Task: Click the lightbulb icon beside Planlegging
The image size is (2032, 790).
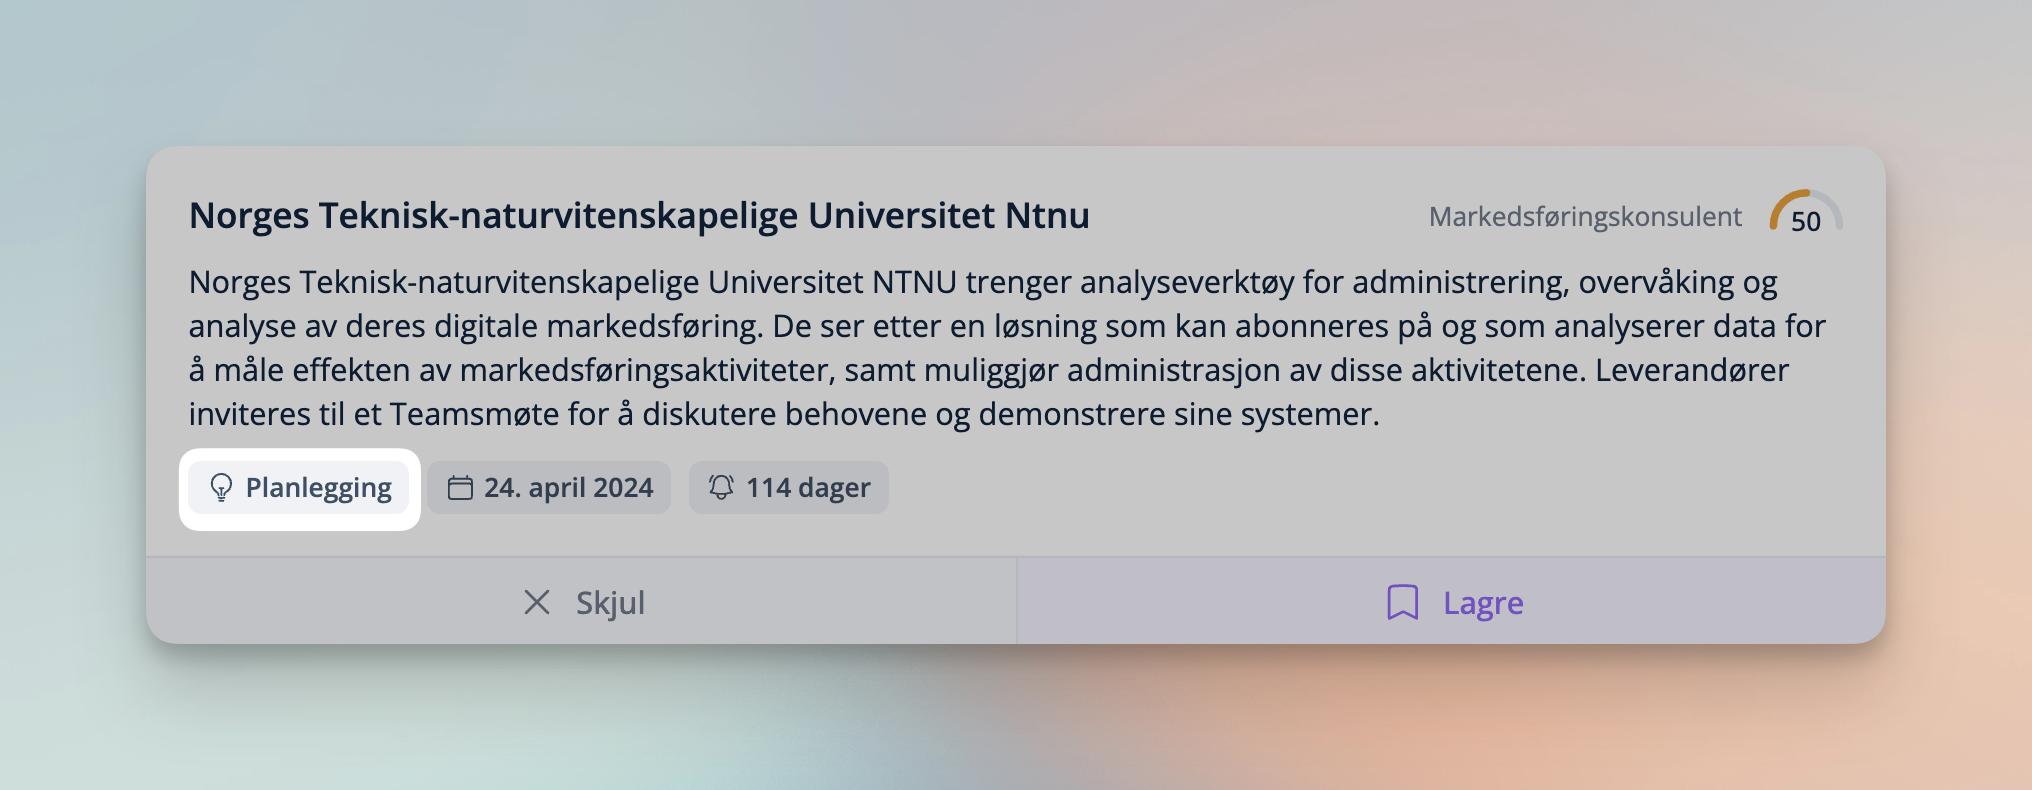Action: tap(221, 488)
